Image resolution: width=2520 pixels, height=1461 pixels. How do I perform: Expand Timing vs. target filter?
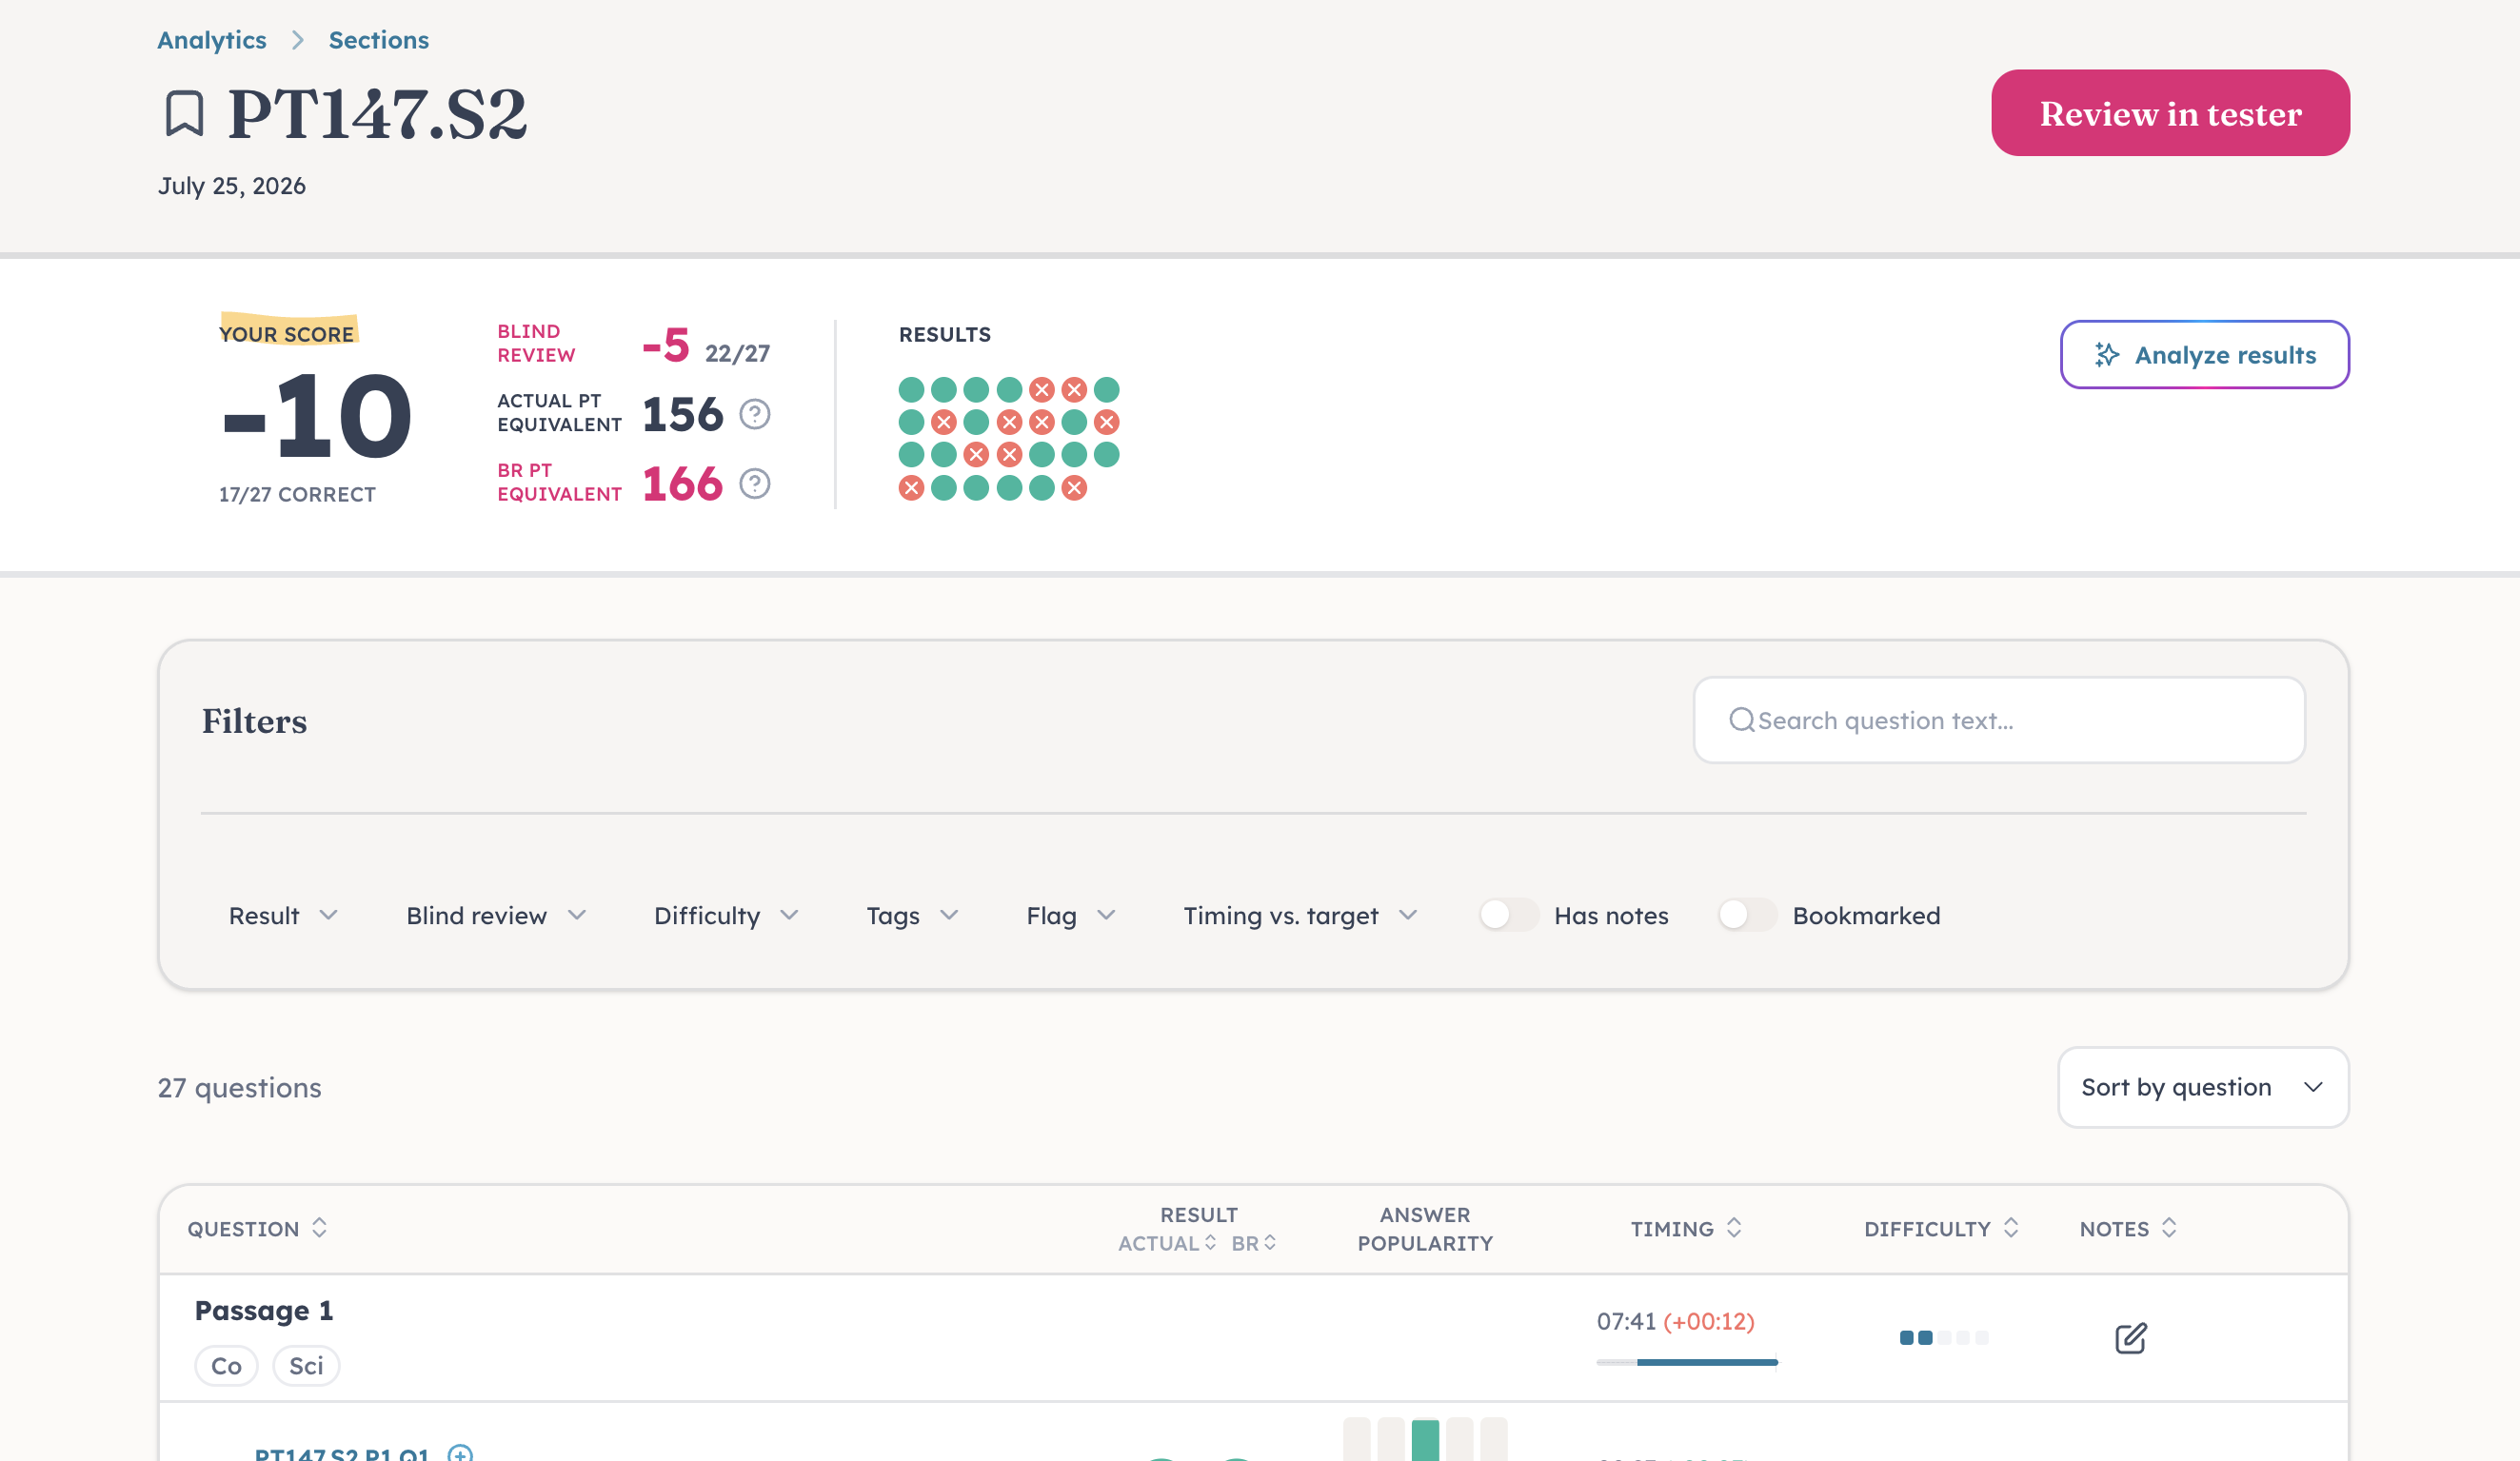click(x=1300, y=916)
